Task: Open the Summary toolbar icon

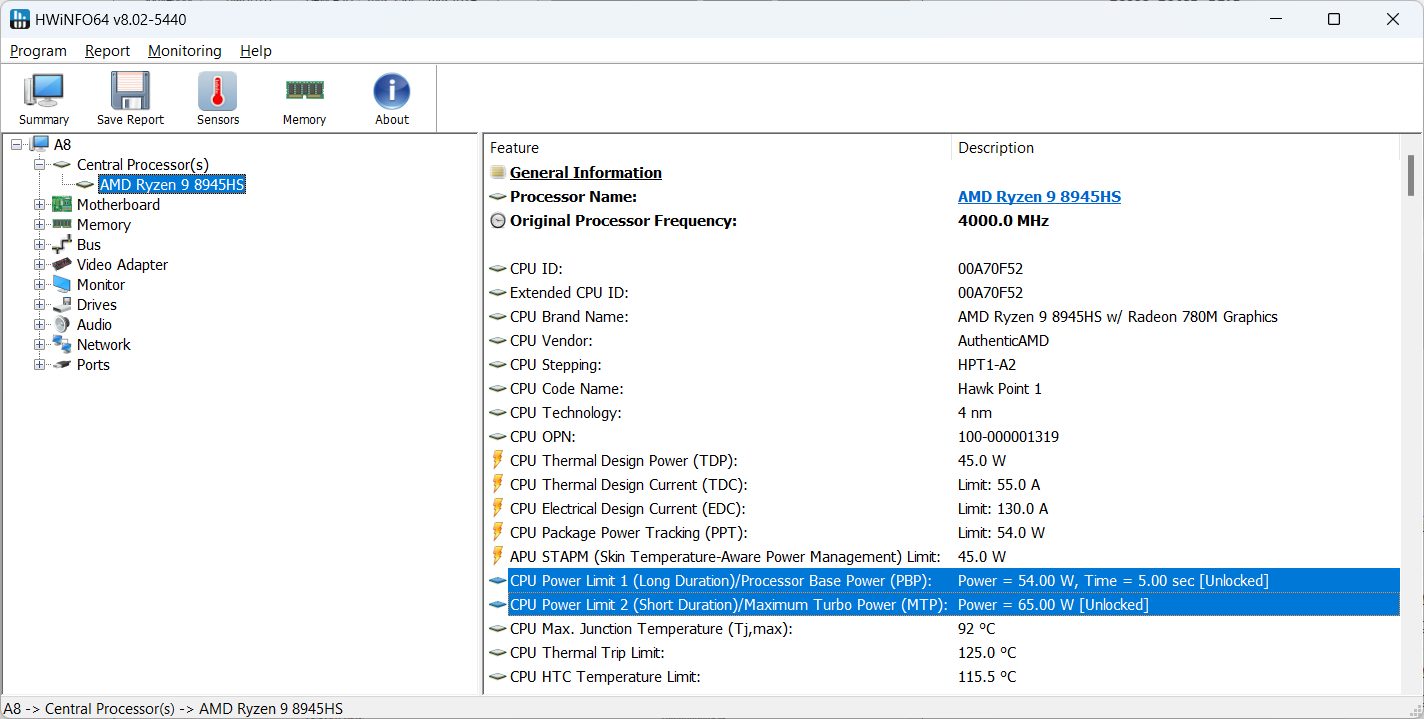Action: (44, 98)
